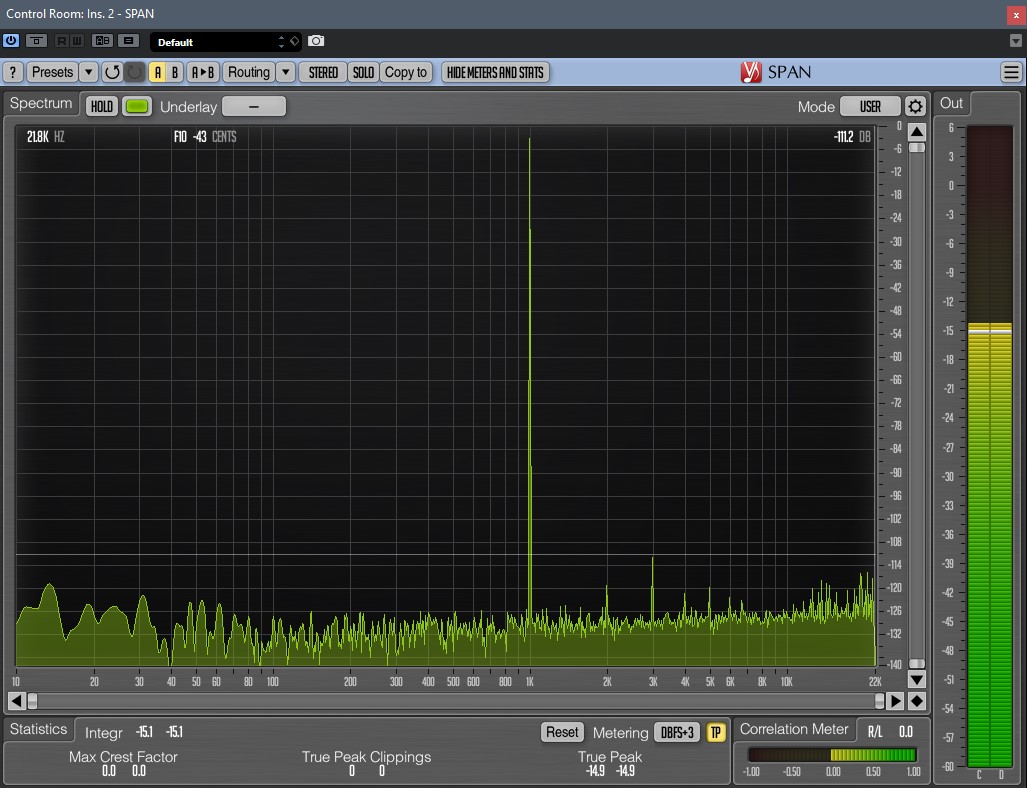Click the frequency scroll right arrow
This screenshot has width=1027, height=788.
pyautogui.click(x=895, y=701)
